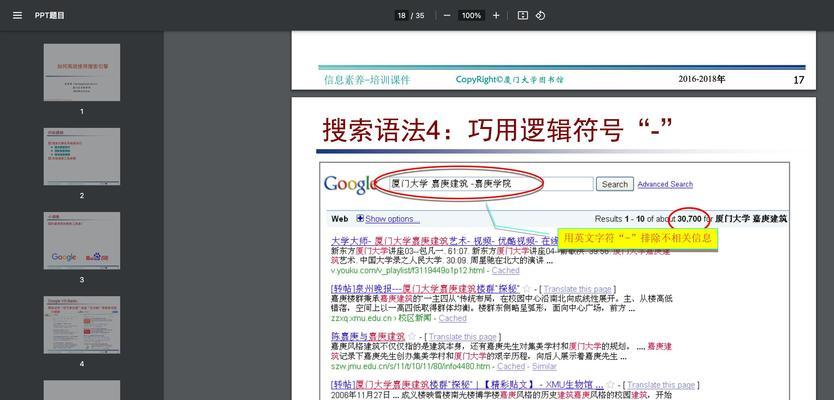Select page 1 thumbnail
This screenshot has width=834, height=400.
pos(82,72)
